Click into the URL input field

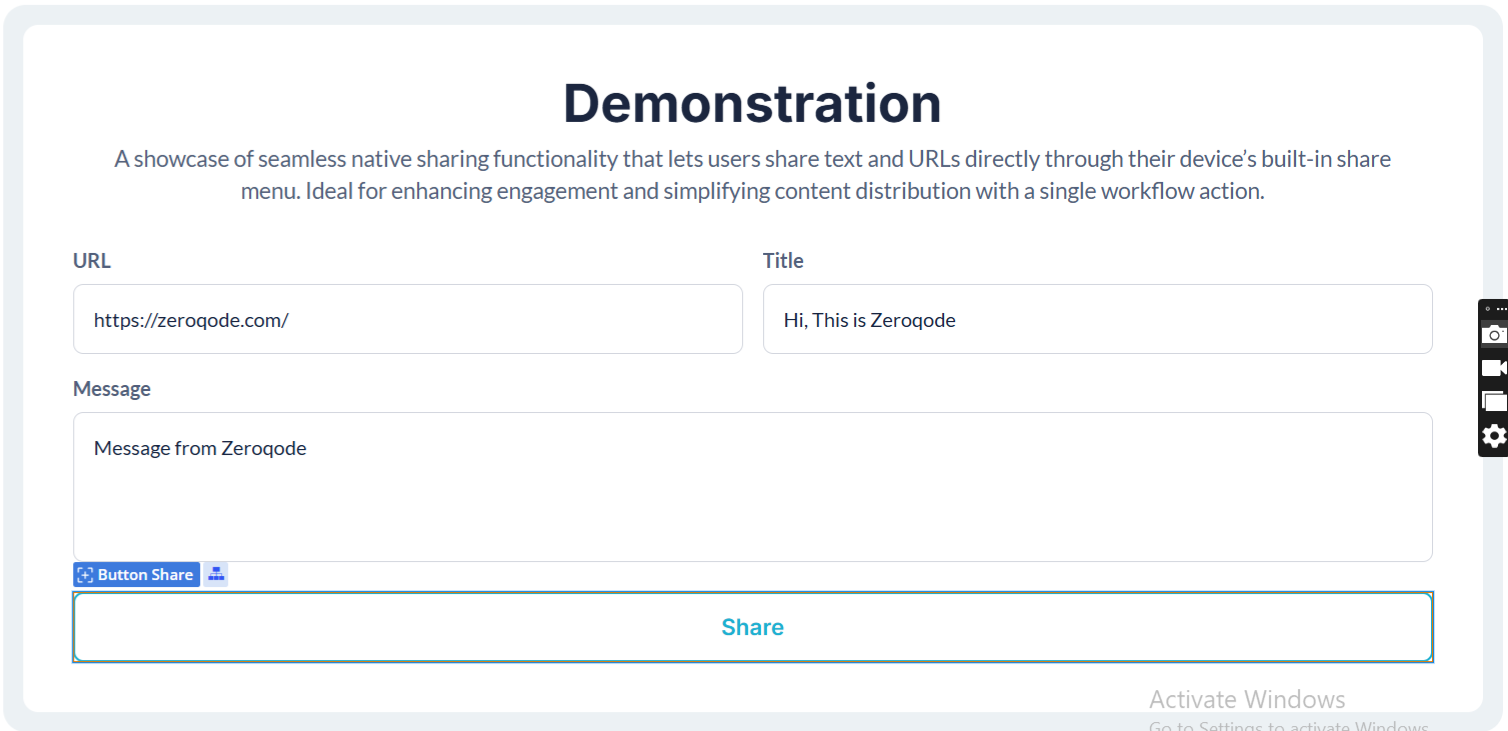[x=407, y=320]
